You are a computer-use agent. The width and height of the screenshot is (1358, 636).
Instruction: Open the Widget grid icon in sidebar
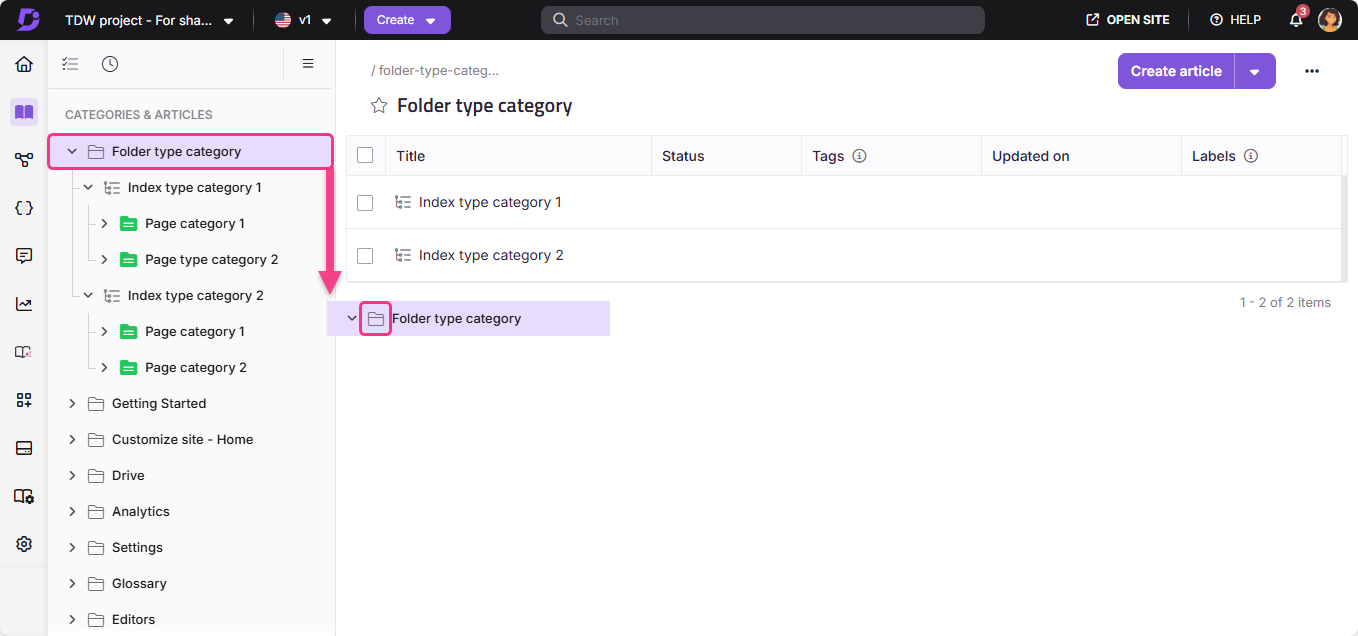(x=23, y=400)
